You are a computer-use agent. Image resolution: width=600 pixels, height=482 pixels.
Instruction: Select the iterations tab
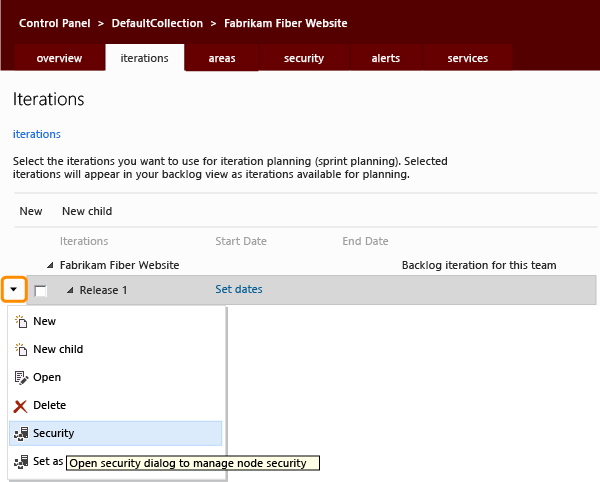[145, 58]
